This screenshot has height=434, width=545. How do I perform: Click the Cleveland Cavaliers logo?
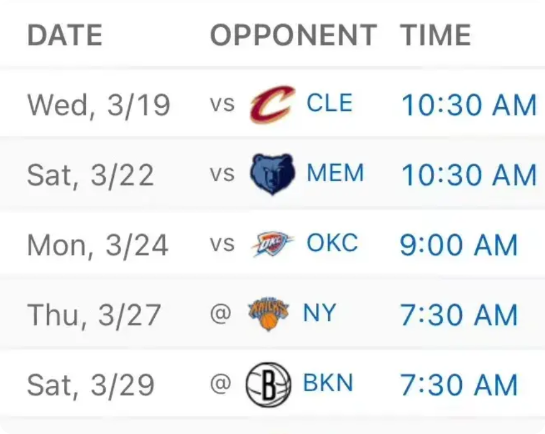[272, 104]
